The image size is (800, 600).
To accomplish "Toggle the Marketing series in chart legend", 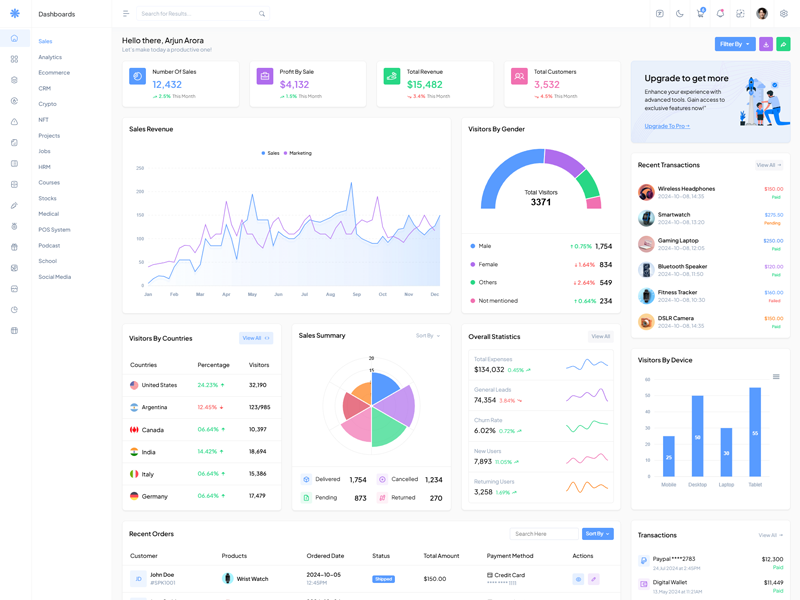I will [298, 153].
